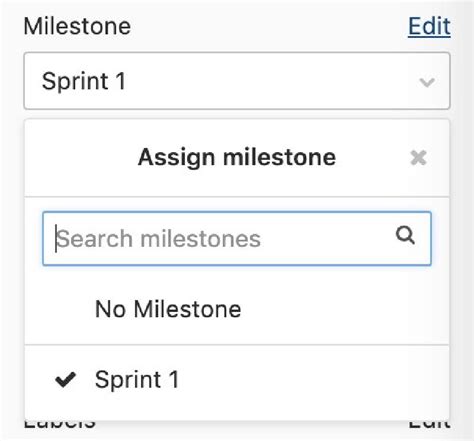This screenshot has width=474, height=441.
Task: Click the partially hidden Labels Edit link
Action: [x=430, y=424]
